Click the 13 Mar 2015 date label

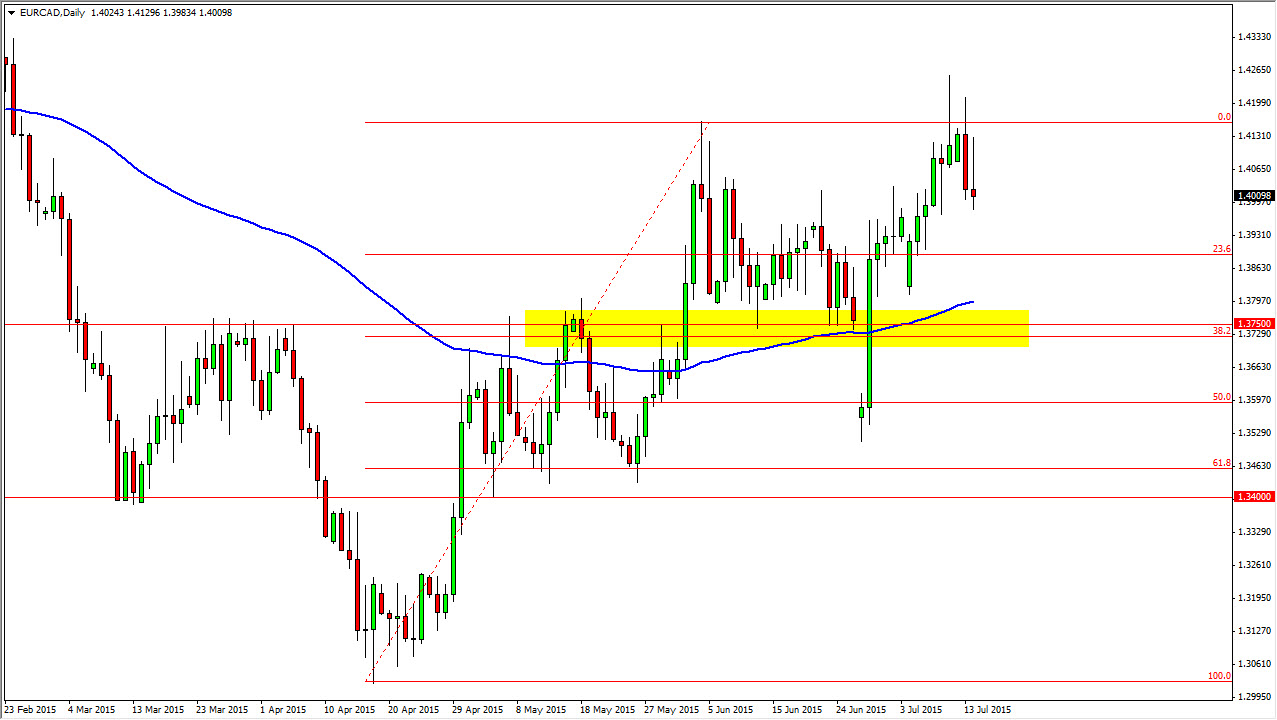[159, 710]
